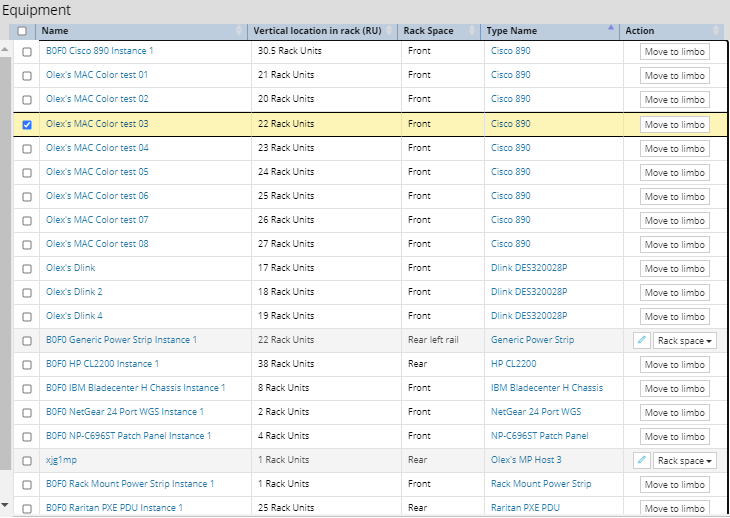The image size is (730, 518).
Task: Check the B0F0 HP CL2200 Instance 1 checkbox
Action: click(27, 364)
